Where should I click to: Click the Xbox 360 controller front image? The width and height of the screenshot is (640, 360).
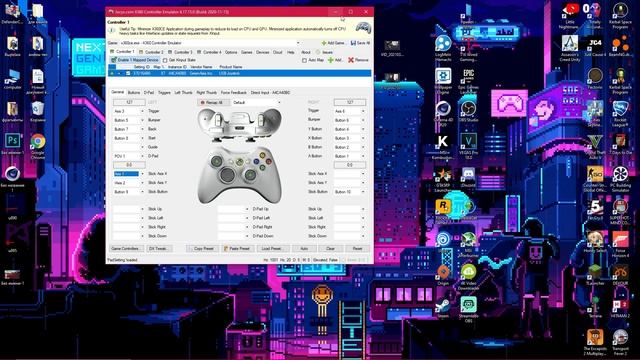coord(240,176)
